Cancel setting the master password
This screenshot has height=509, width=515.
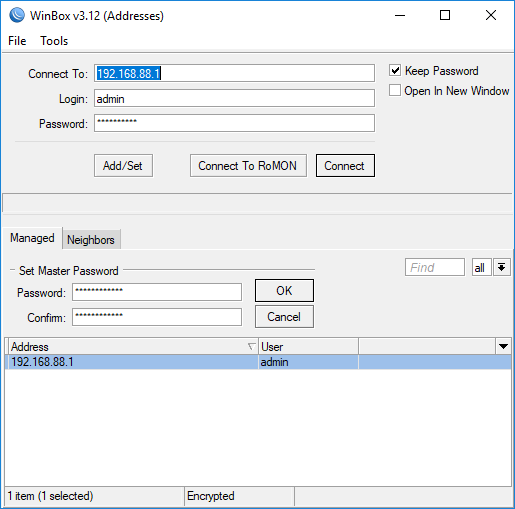(284, 317)
